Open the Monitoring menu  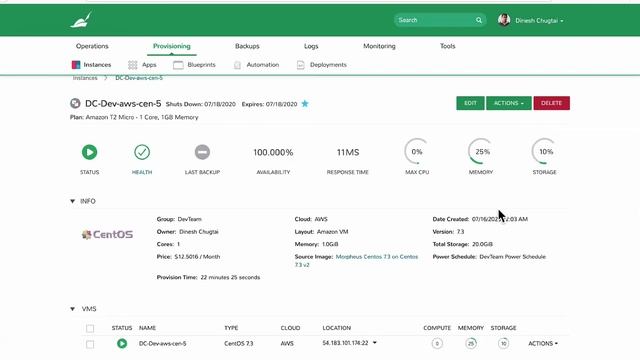[x=379, y=46]
